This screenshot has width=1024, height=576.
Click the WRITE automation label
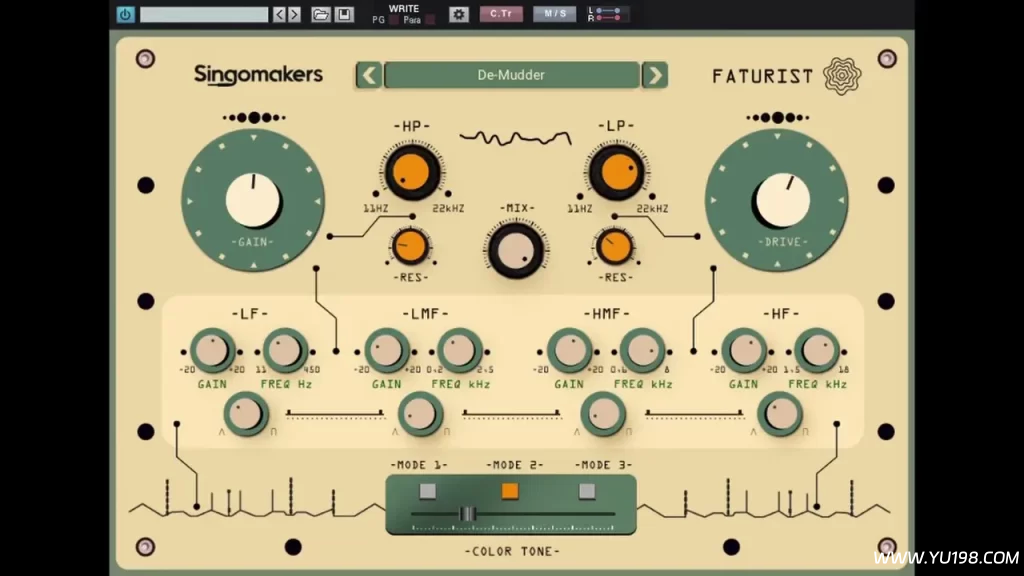tap(406, 8)
